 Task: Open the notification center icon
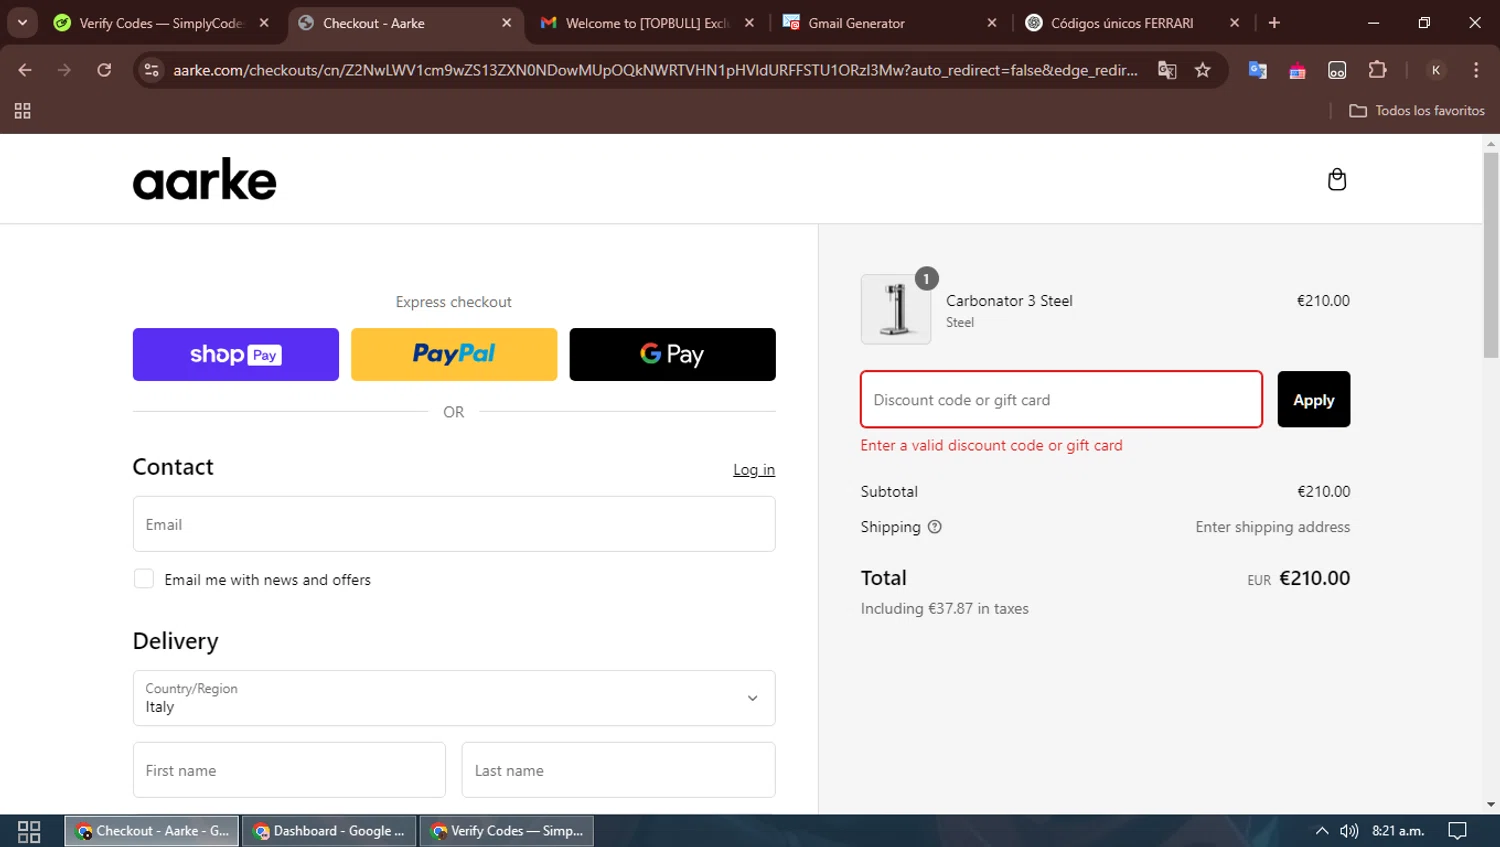point(1458,831)
